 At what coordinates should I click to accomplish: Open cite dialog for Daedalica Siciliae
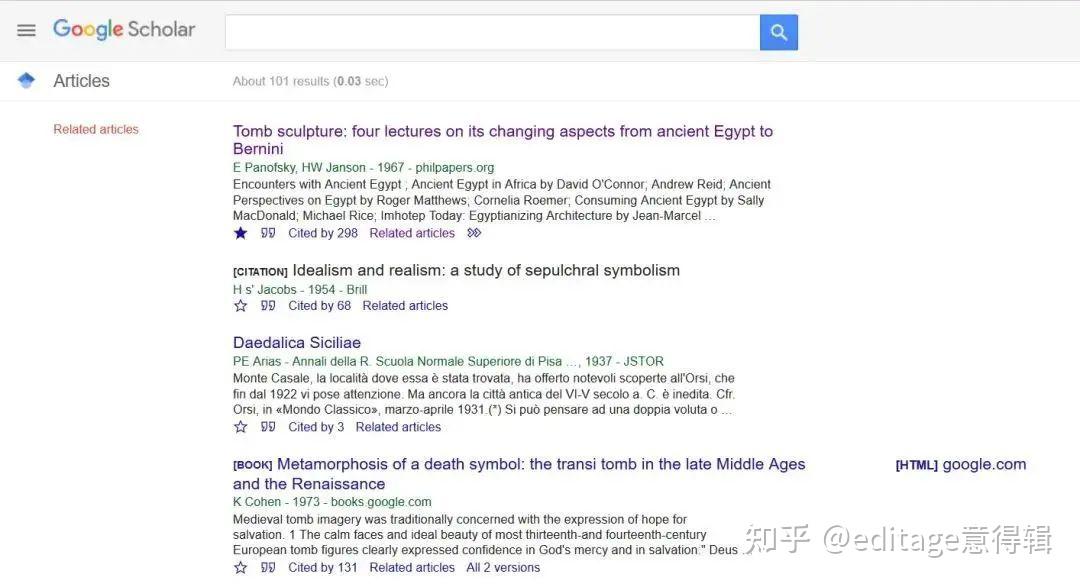click(x=268, y=427)
